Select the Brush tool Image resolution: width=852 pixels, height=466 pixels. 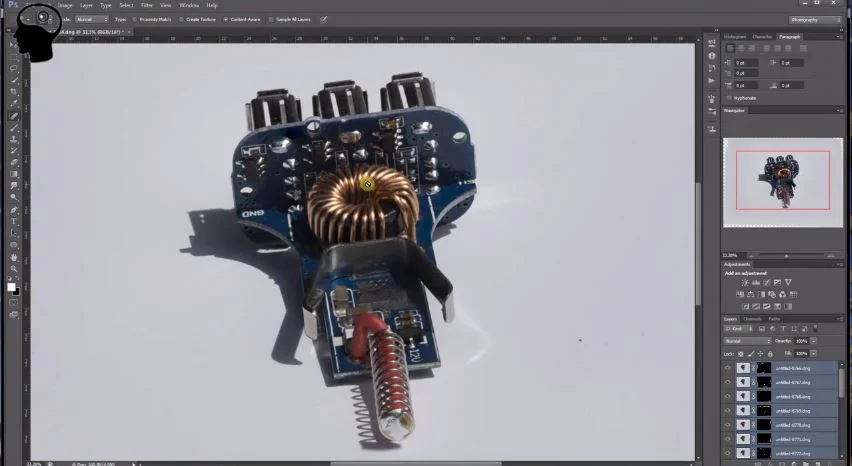(14, 128)
